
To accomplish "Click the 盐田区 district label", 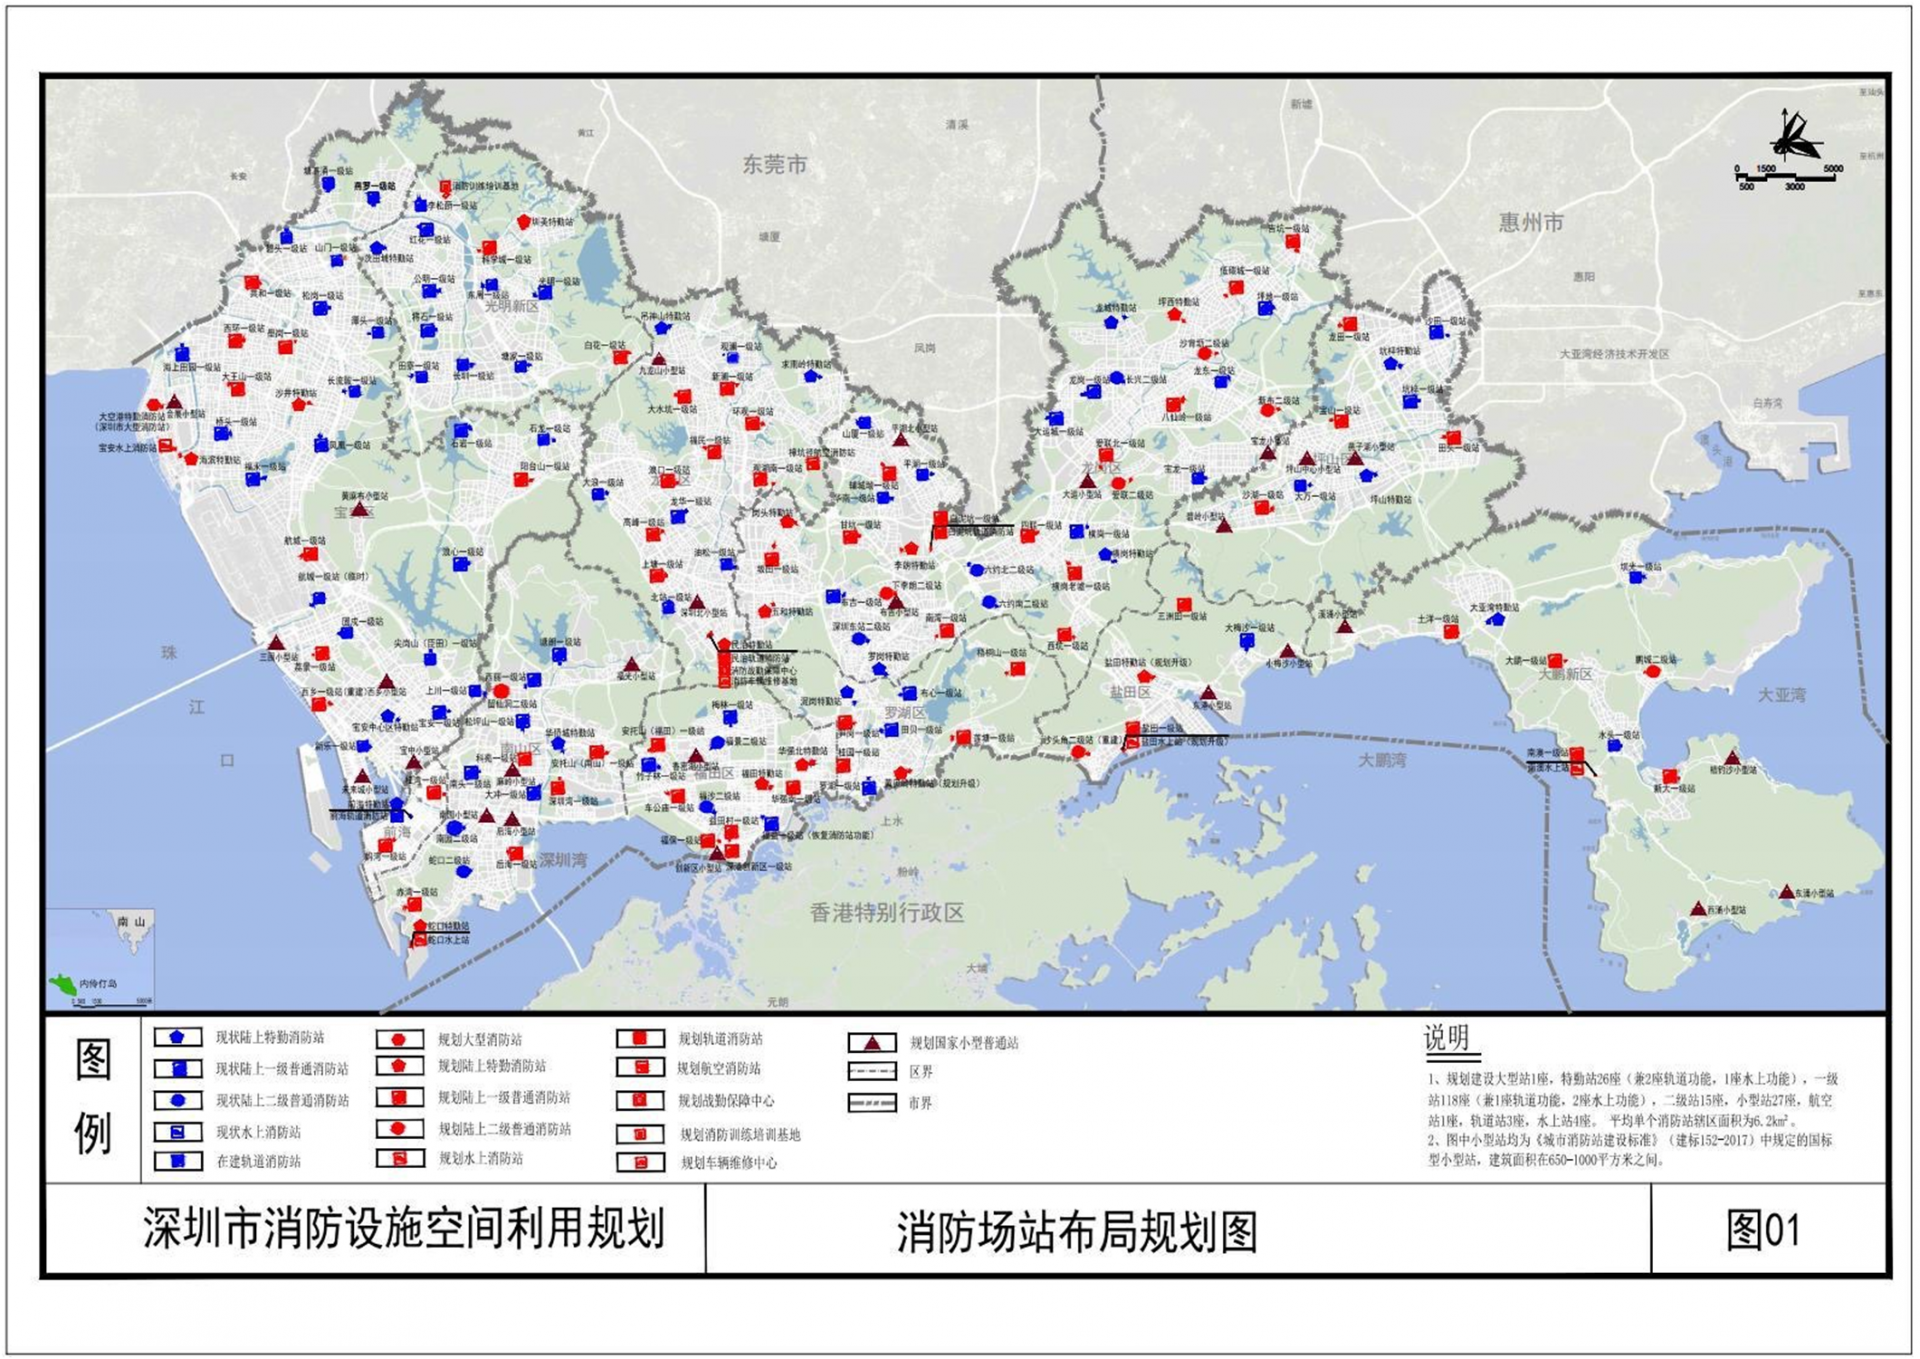I will pos(1130,692).
